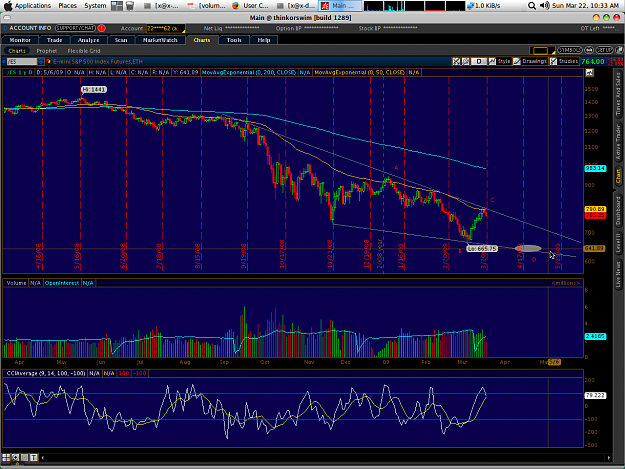This screenshot has width=625, height=469.
Task: Click the 764.00 last price display
Action: 593,61
